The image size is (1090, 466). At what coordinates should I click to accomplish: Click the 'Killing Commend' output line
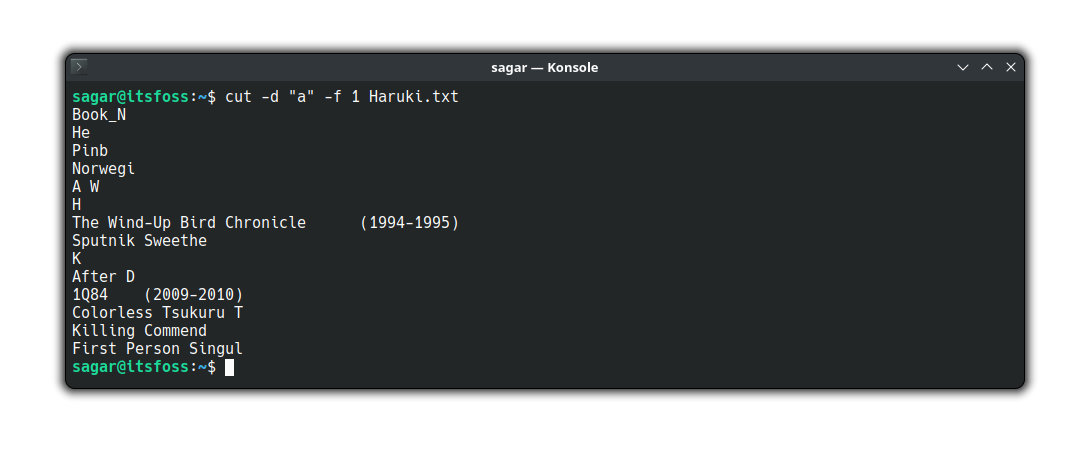[x=139, y=331]
